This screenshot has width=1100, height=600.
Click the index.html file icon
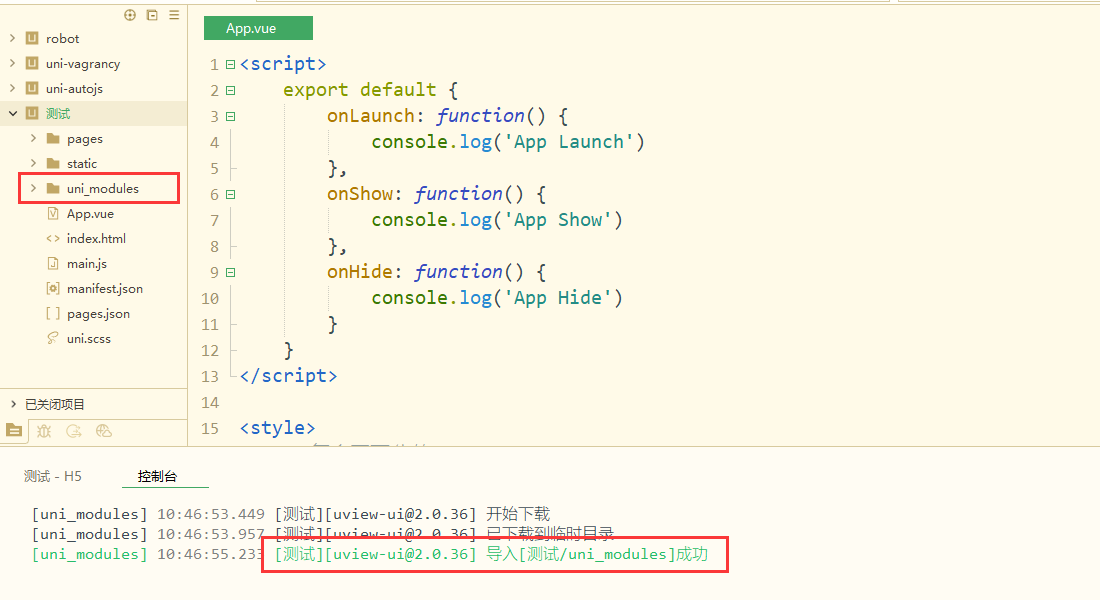click(53, 239)
